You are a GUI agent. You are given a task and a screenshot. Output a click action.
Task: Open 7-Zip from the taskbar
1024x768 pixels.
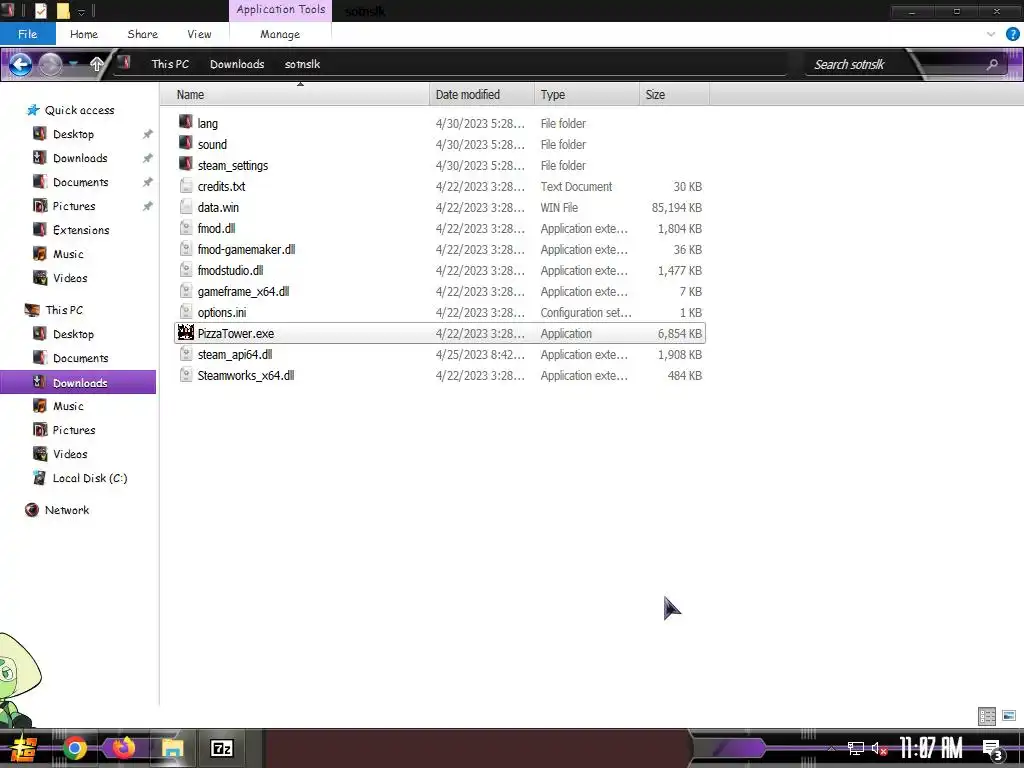tap(222, 748)
